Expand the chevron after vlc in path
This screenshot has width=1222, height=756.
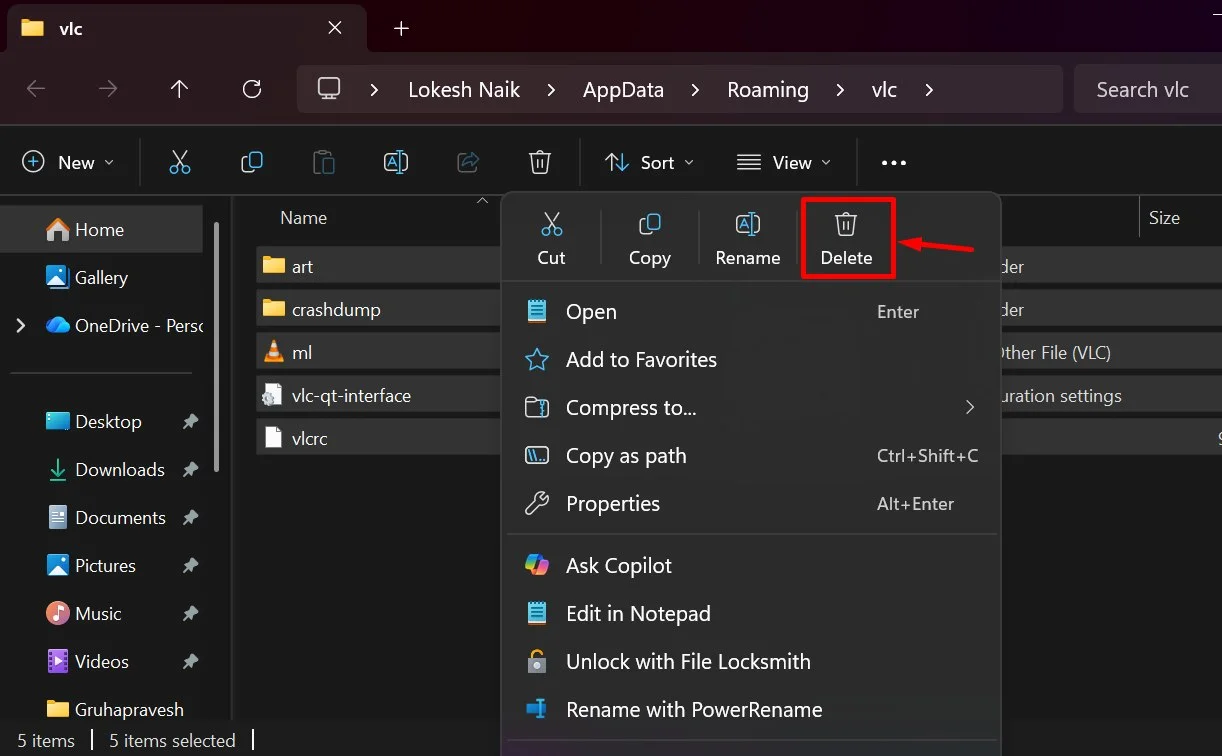(x=929, y=89)
